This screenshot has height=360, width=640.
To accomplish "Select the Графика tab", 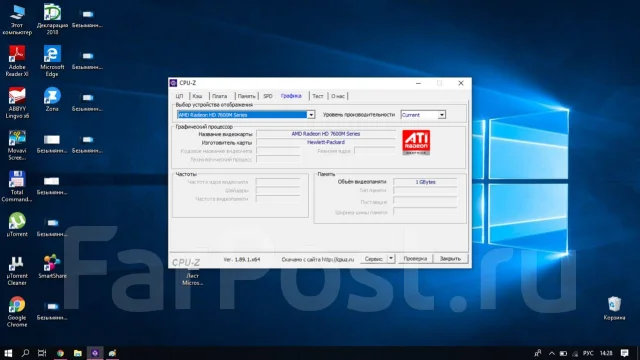I will pyautogui.click(x=291, y=96).
